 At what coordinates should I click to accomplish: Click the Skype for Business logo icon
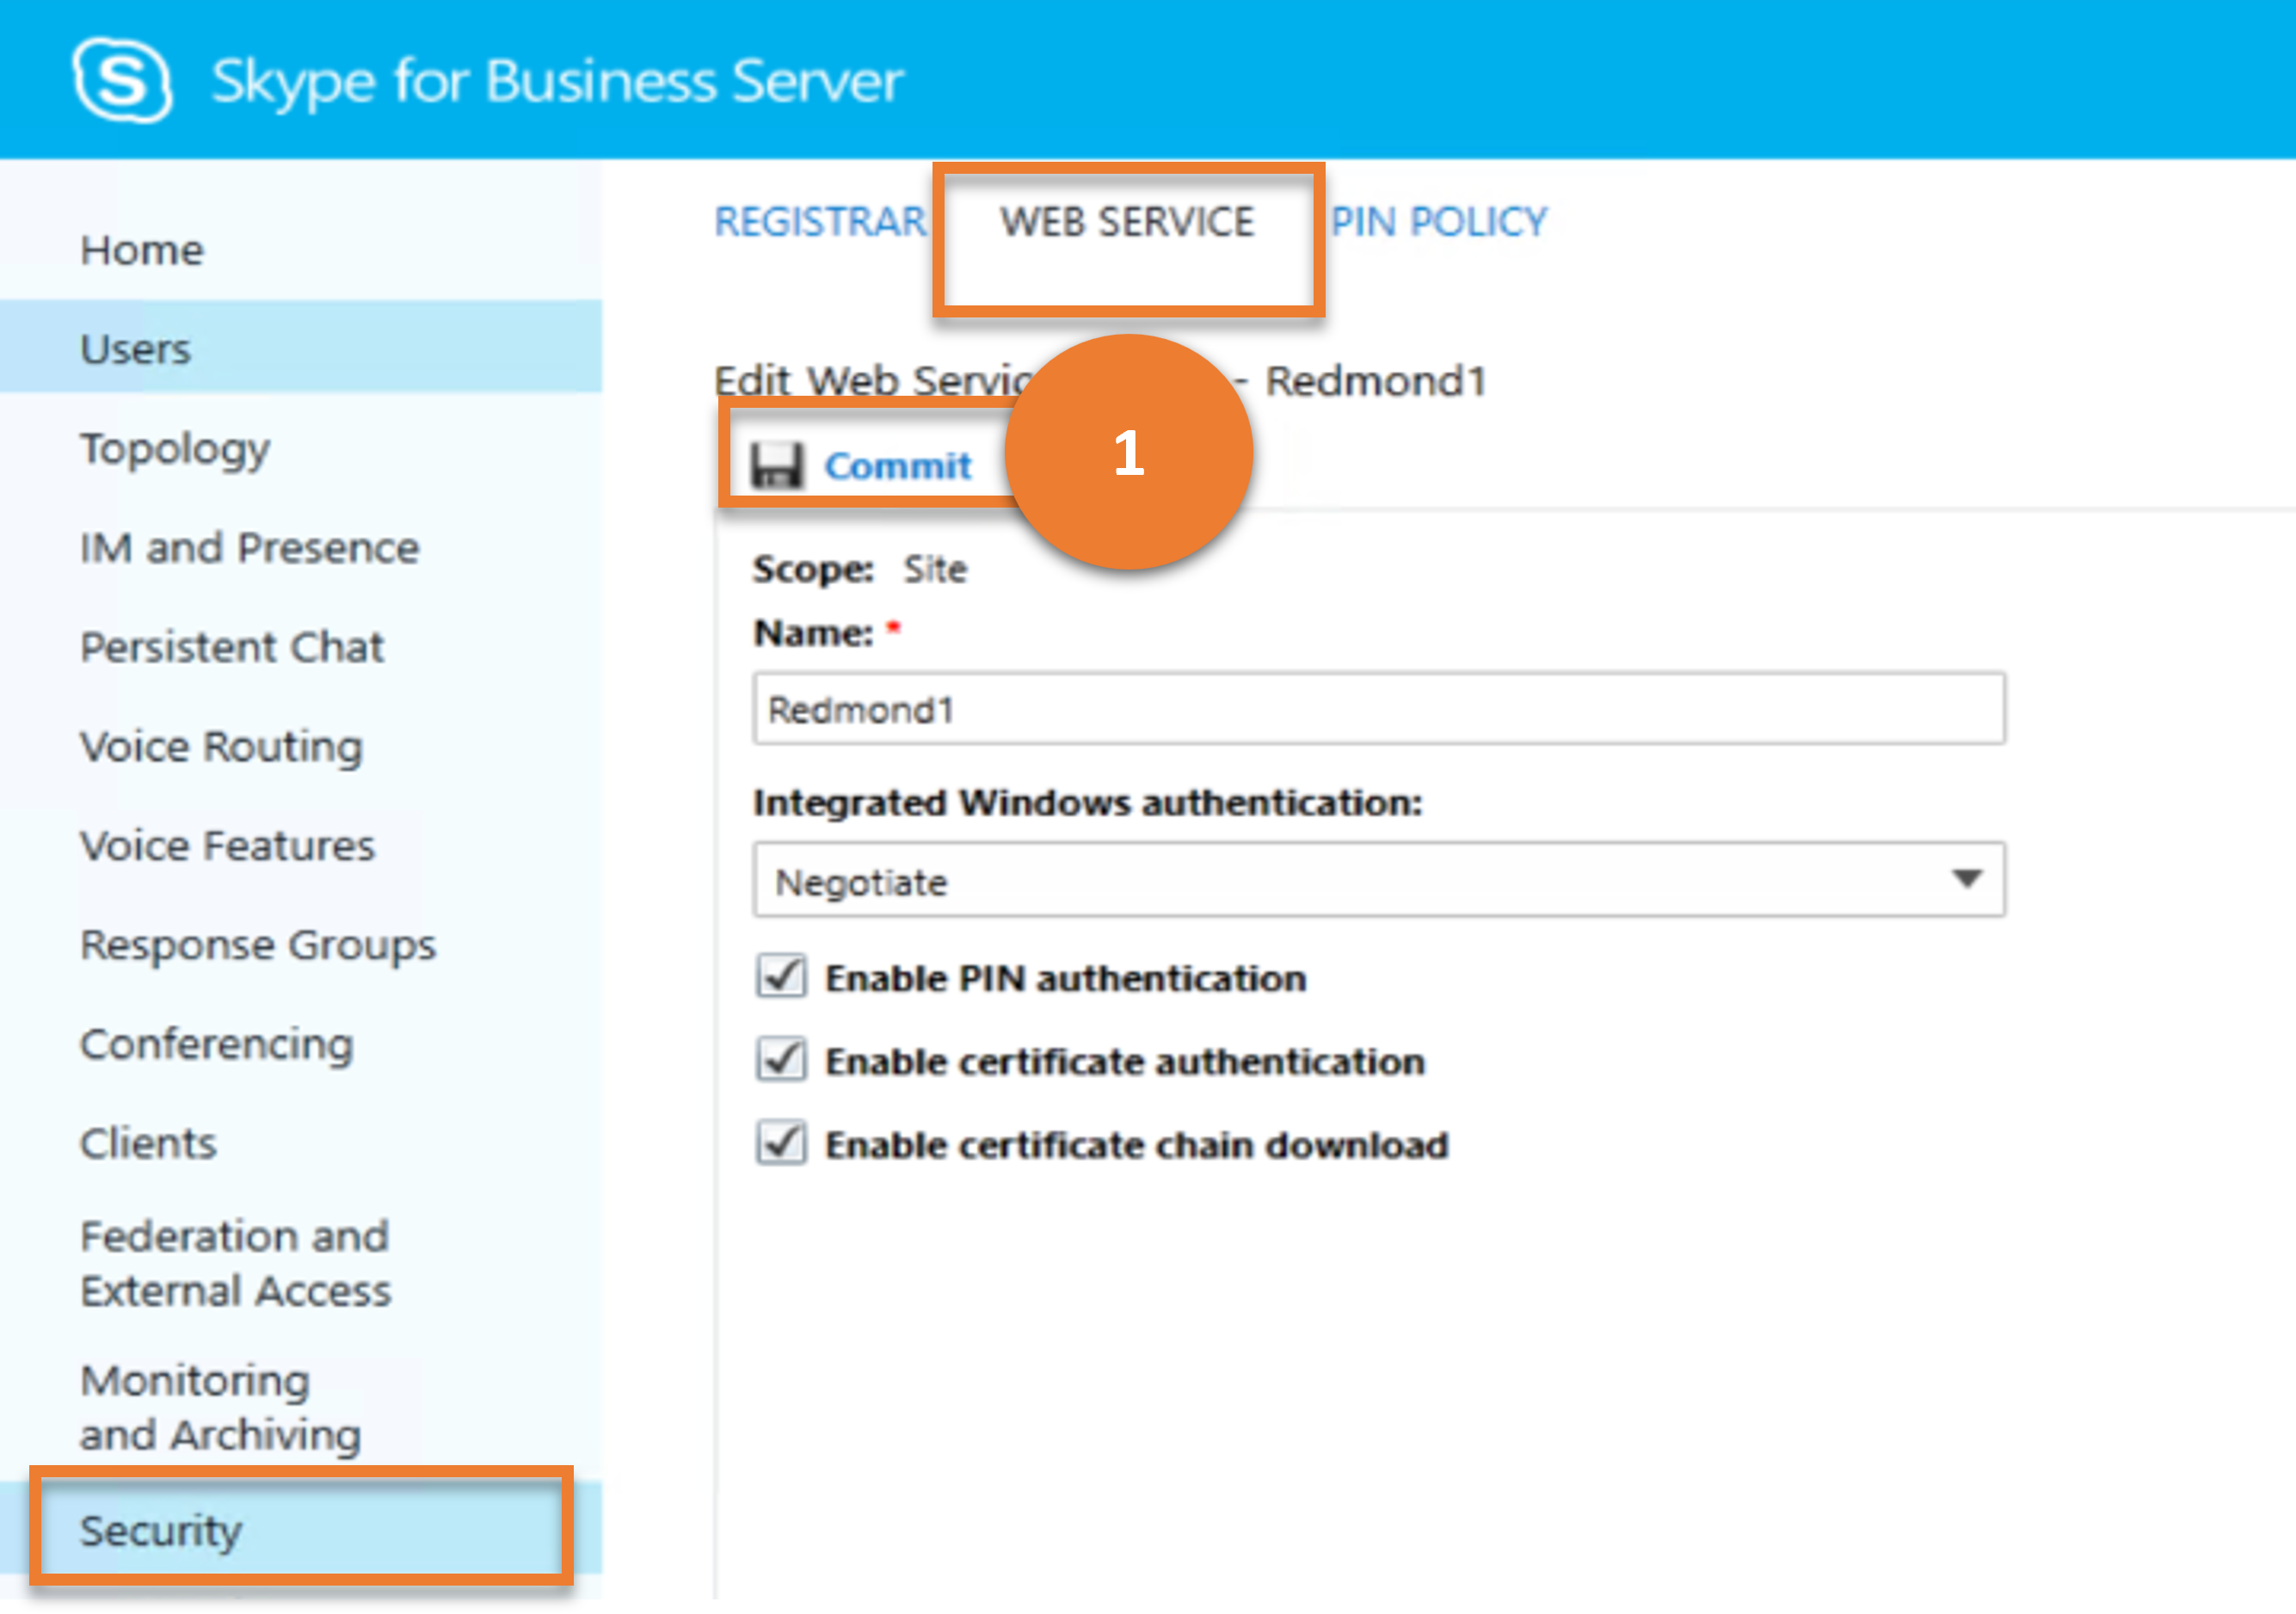(x=122, y=80)
